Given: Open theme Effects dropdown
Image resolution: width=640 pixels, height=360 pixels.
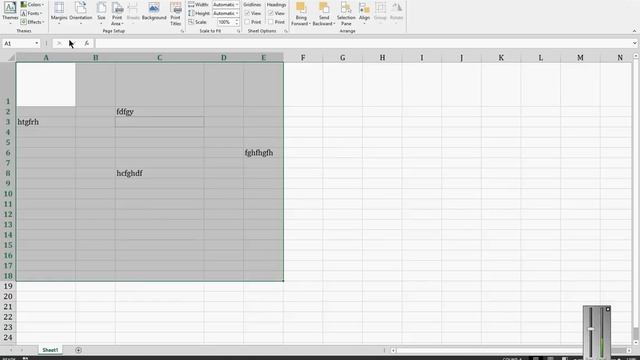Looking at the screenshot, I should click(x=32, y=22).
